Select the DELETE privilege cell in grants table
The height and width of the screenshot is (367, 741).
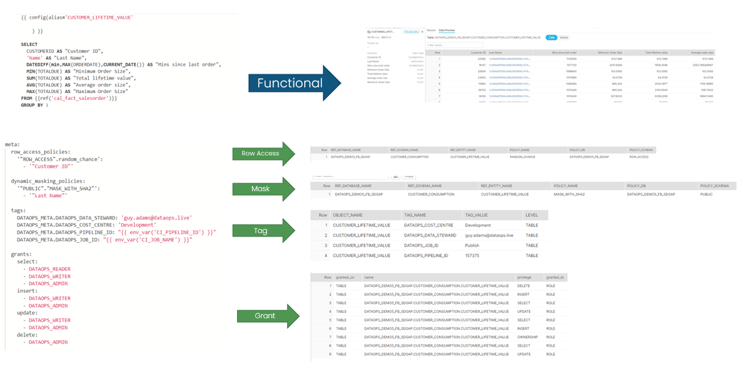[523, 286]
